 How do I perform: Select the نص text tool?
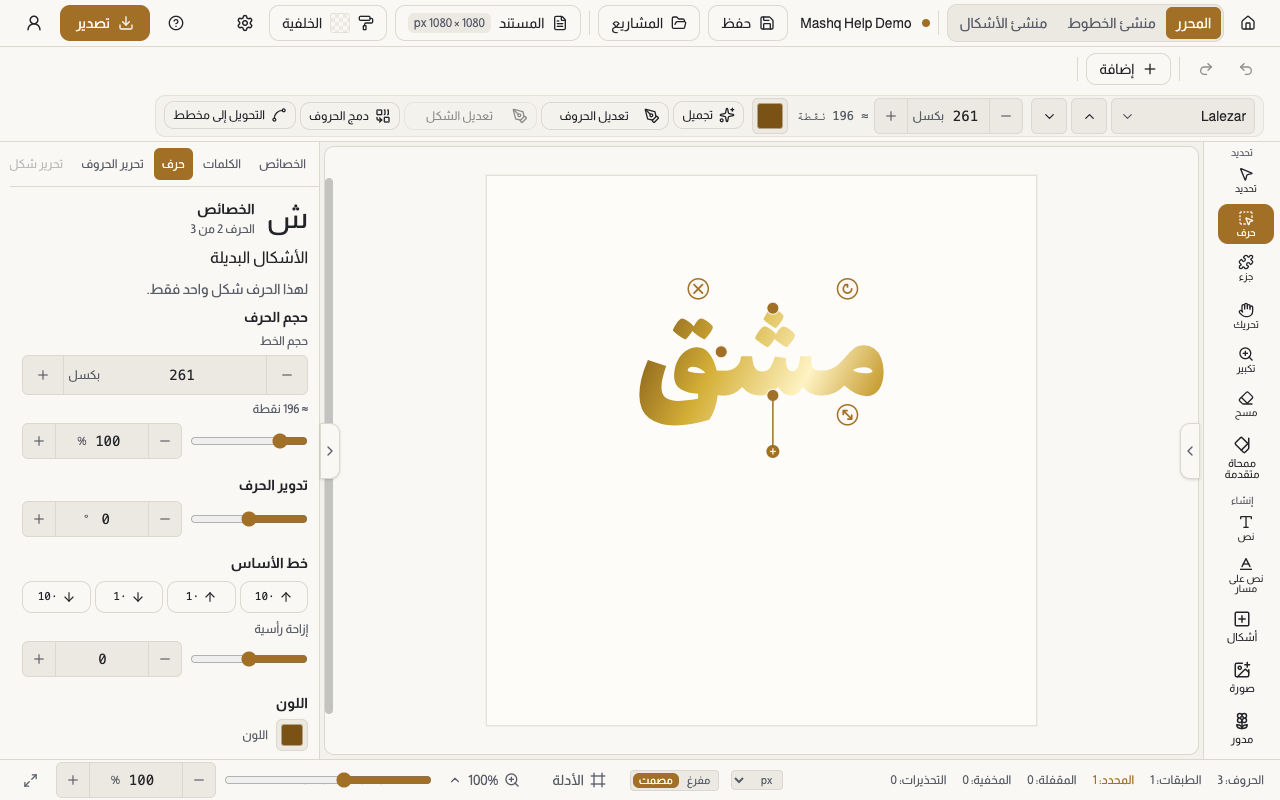pyautogui.click(x=1245, y=528)
